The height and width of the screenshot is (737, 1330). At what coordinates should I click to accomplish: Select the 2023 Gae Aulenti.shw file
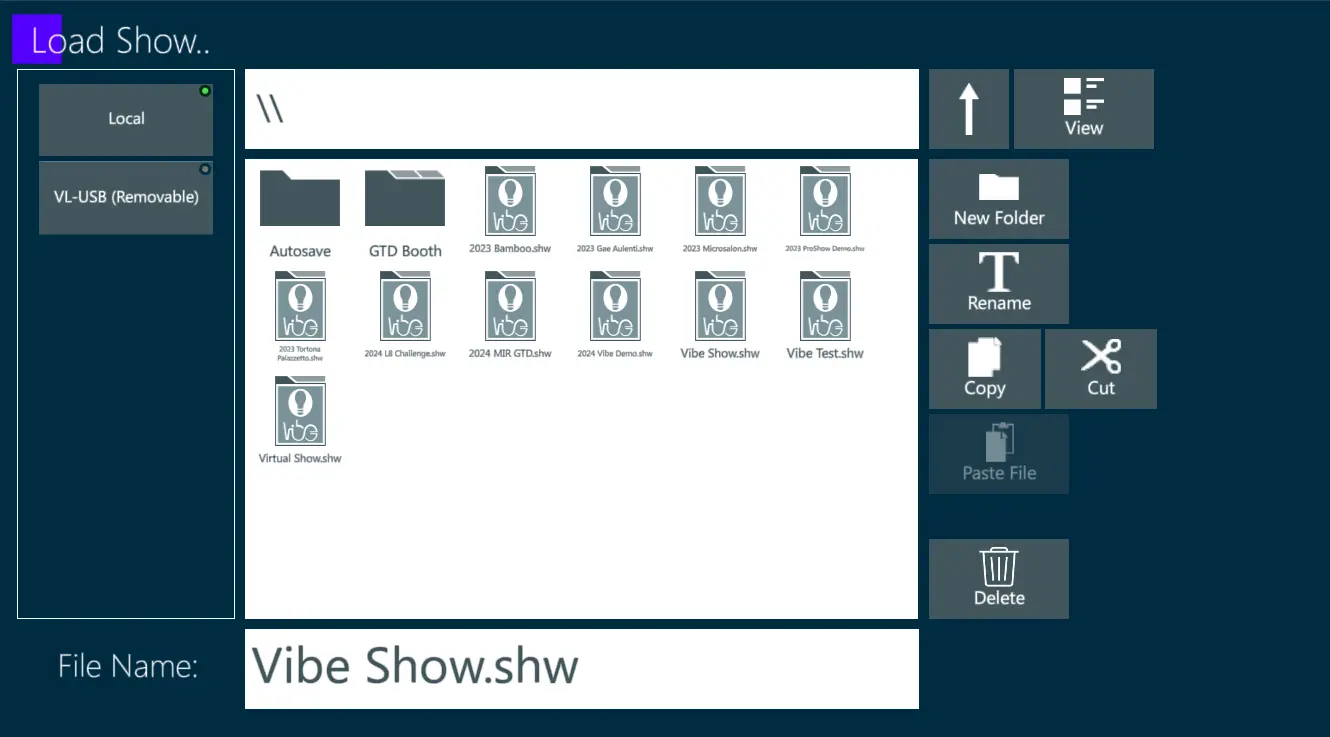(615, 210)
